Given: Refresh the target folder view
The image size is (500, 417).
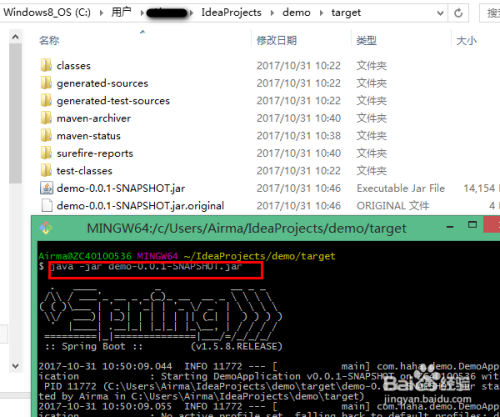Looking at the screenshot, I should pos(459,13).
